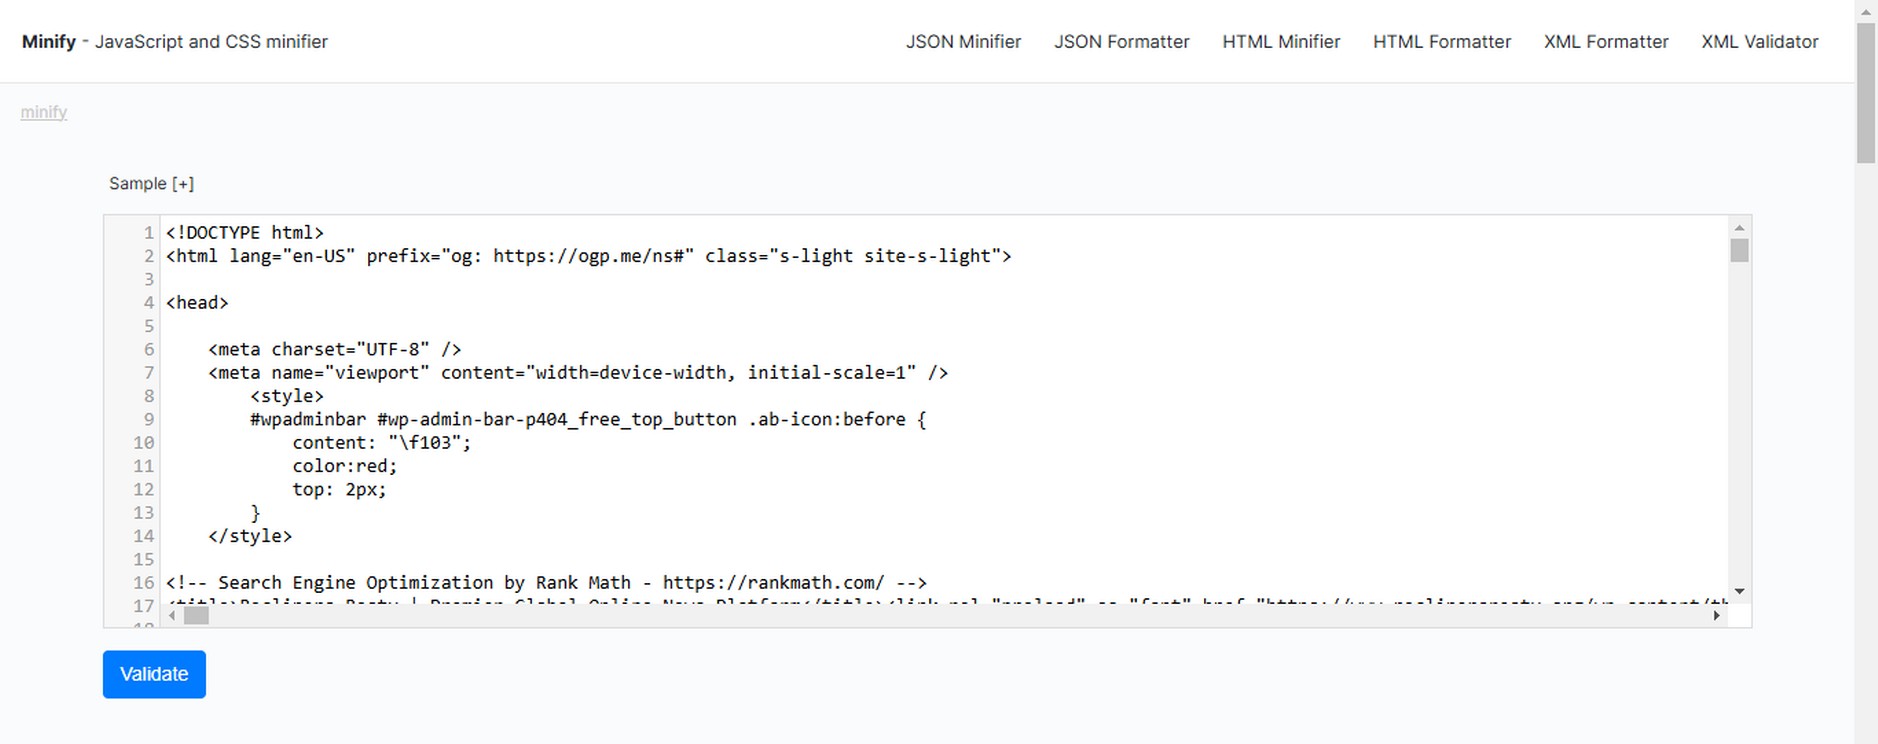Go to HTML Formatter
1878x744 pixels.
1441,42
